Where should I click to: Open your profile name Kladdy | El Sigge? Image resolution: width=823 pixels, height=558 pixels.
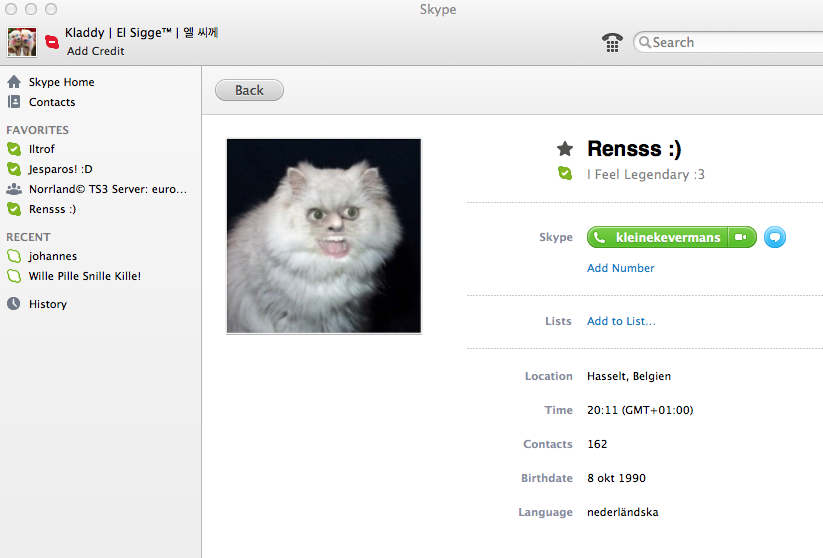142,33
